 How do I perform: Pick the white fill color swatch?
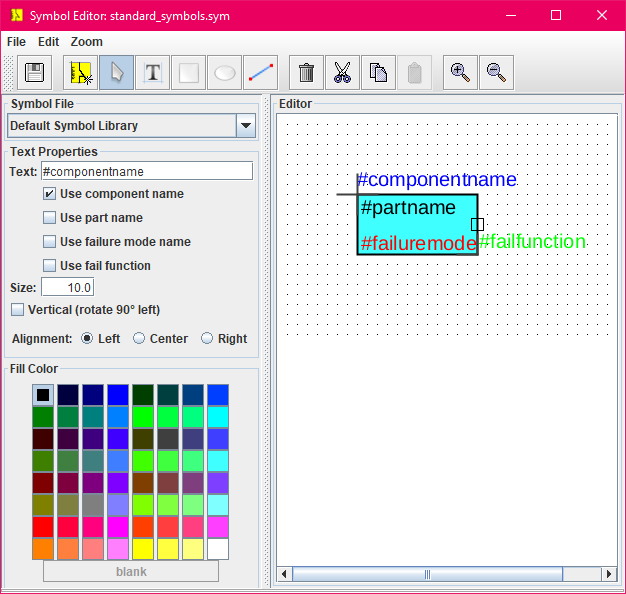coord(217,549)
